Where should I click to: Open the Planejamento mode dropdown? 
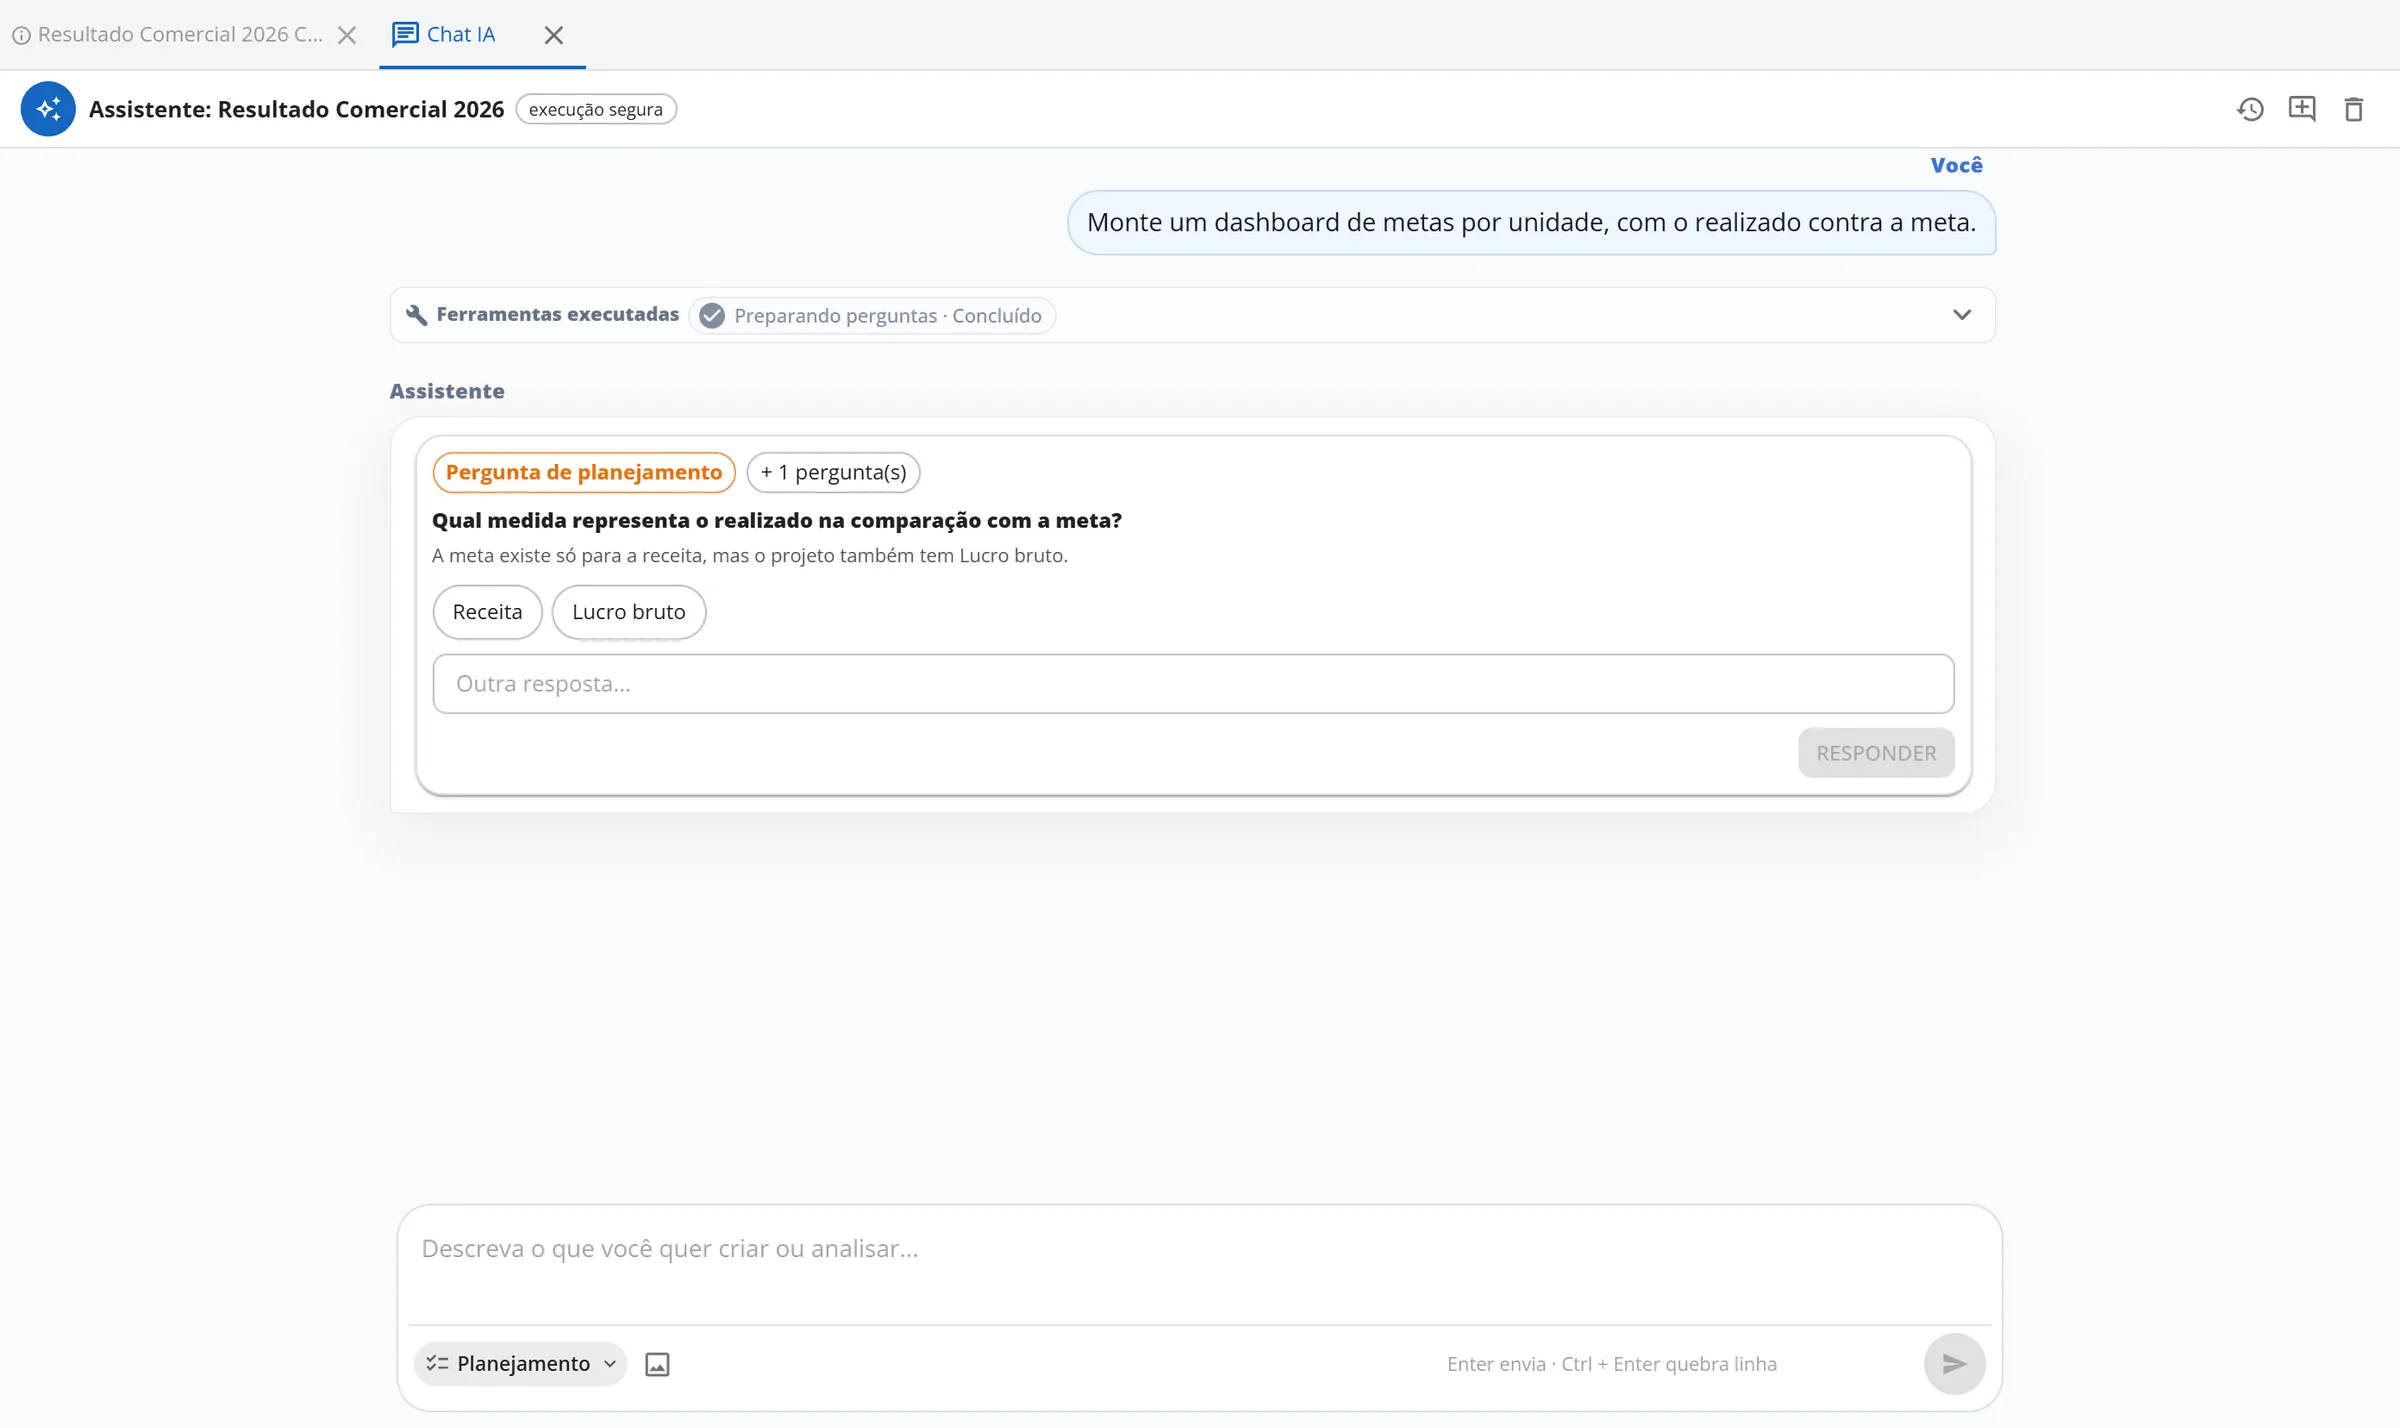click(x=520, y=1364)
